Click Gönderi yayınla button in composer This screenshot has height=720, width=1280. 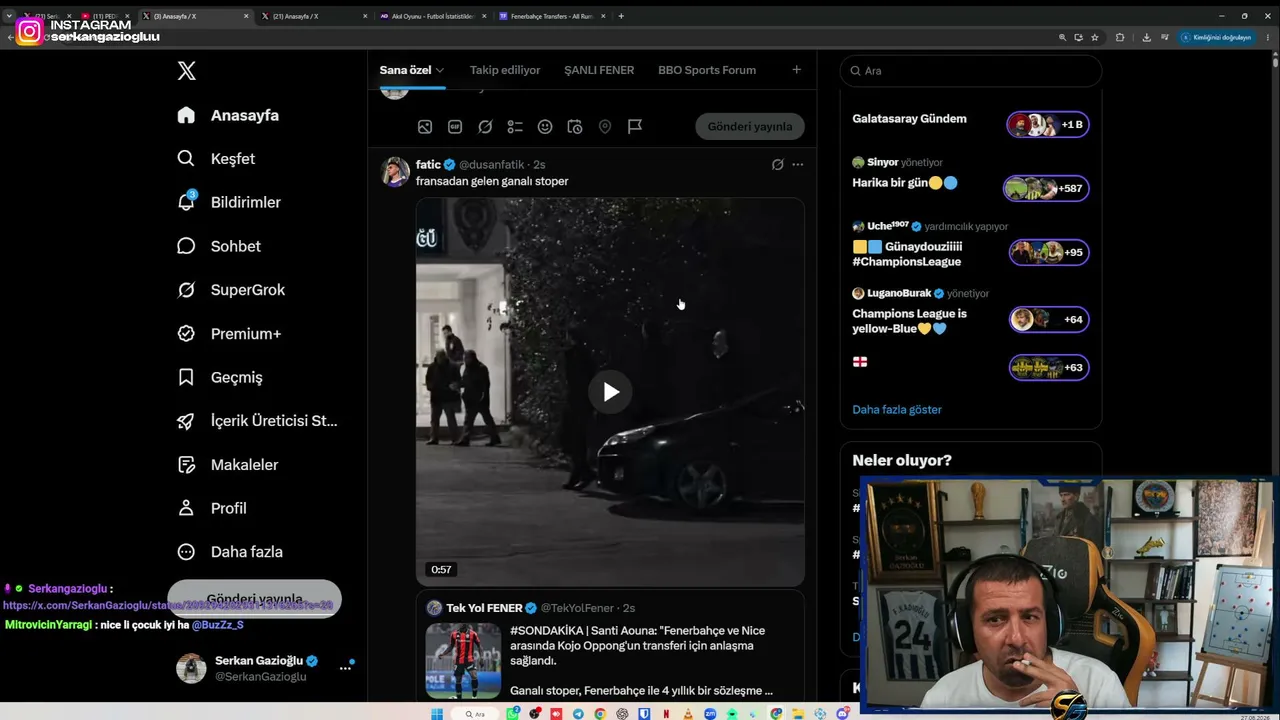pos(750,127)
